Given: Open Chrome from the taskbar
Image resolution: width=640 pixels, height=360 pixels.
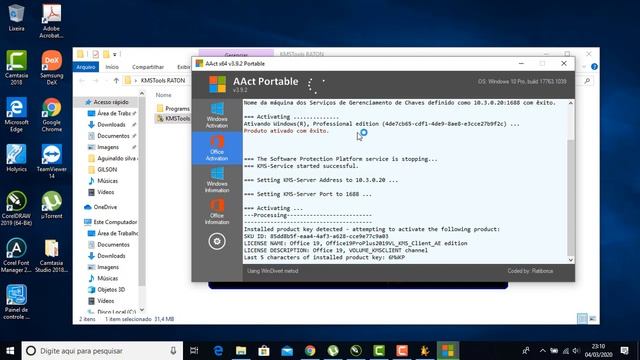Looking at the screenshot, I should tap(310, 351).
